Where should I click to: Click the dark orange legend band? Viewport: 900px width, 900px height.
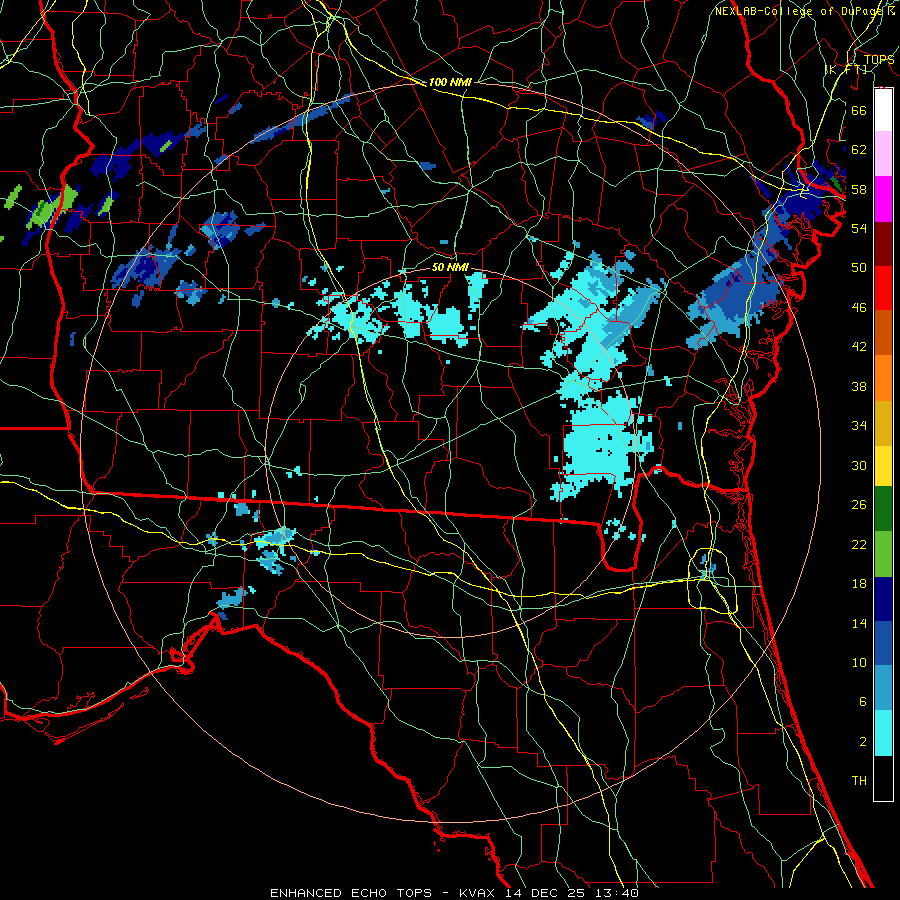click(x=883, y=333)
